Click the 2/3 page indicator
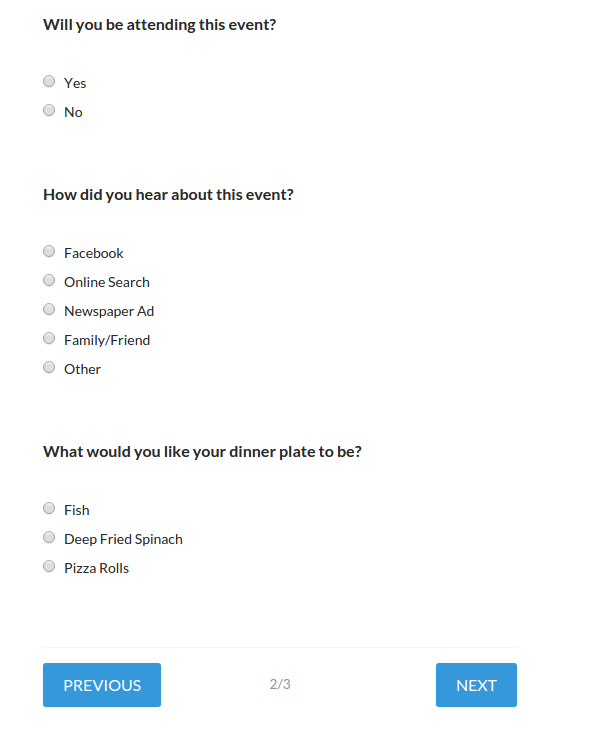Viewport: 613px width, 741px height. click(280, 685)
